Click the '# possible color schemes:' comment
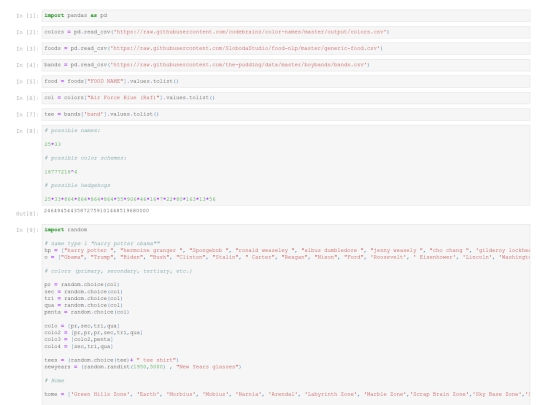Image resolution: width=540 pixels, height=405 pixels. [x=85, y=158]
